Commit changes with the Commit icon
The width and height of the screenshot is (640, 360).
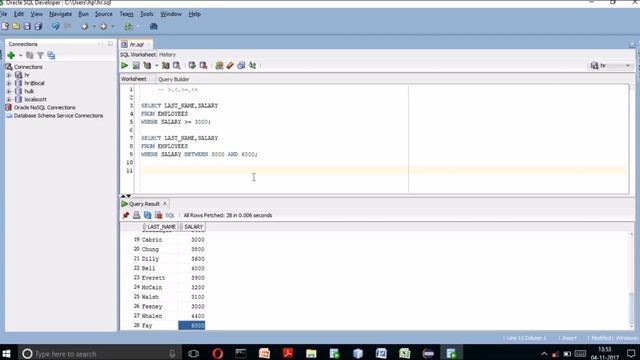pyautogui.click(x=191, y=66)
